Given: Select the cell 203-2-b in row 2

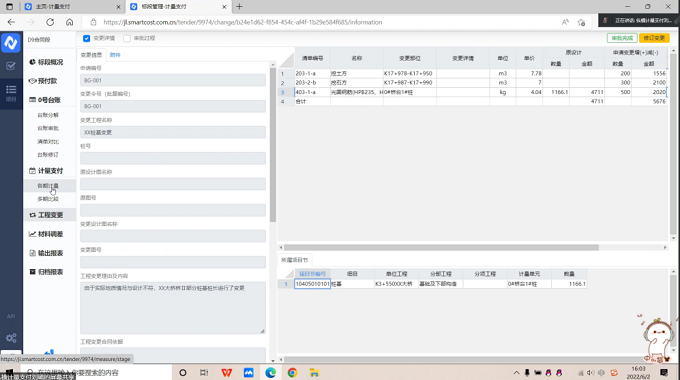Looking at the screenshot, I should (x=312, y=82).
